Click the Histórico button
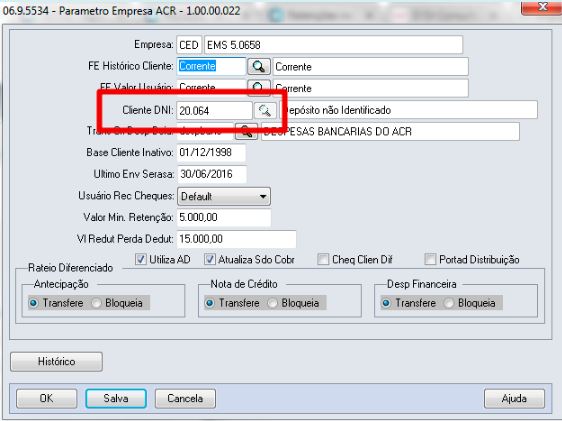 (x=57, y=362)
